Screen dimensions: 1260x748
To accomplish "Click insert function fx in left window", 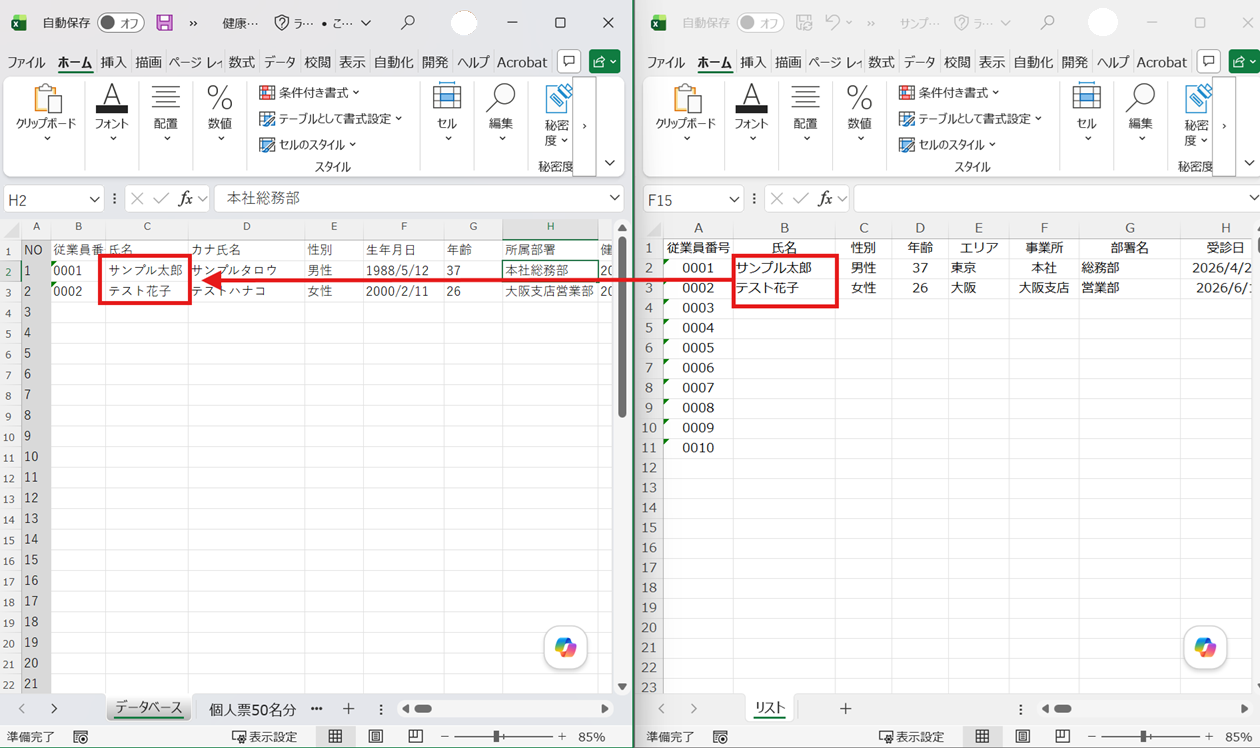I will coord(186,199).
